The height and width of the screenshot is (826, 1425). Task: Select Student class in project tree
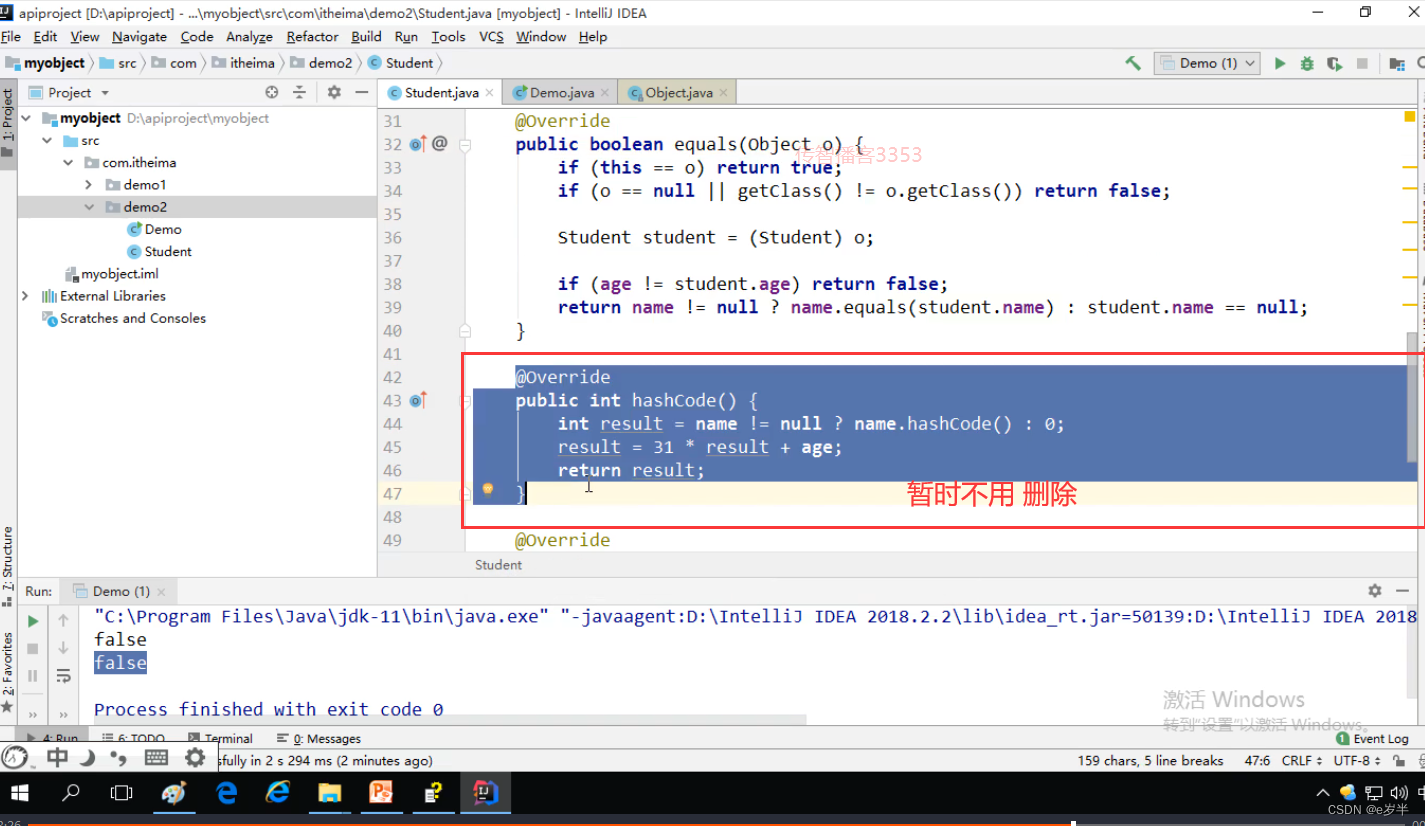159,251
